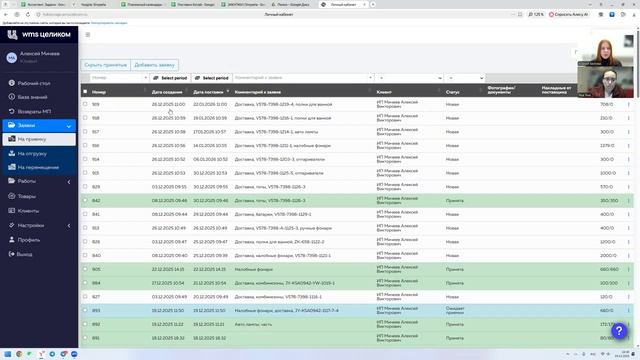Check the checkbox for order 842
Image resolution: width=640 pixels, height=360 pixels.
click(85, 200)
